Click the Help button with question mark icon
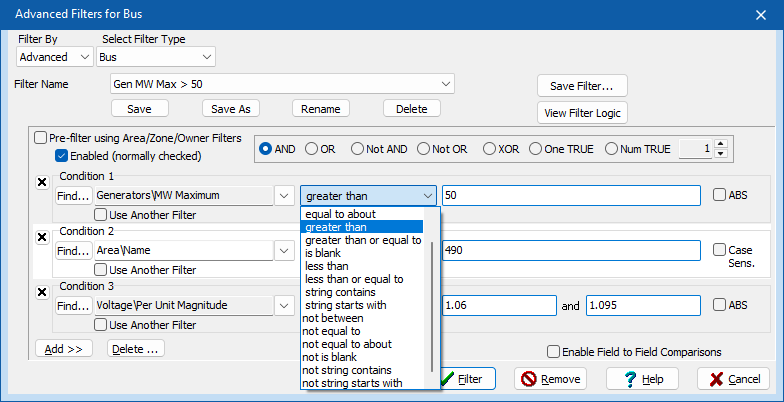The image size is (784, 402). (642, 379)
